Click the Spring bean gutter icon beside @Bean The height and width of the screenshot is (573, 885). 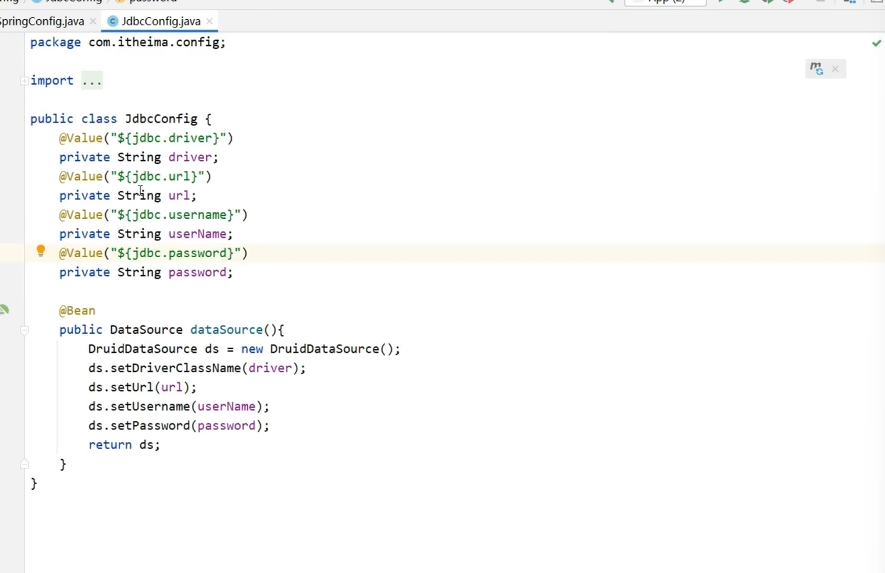pos(4,309)
